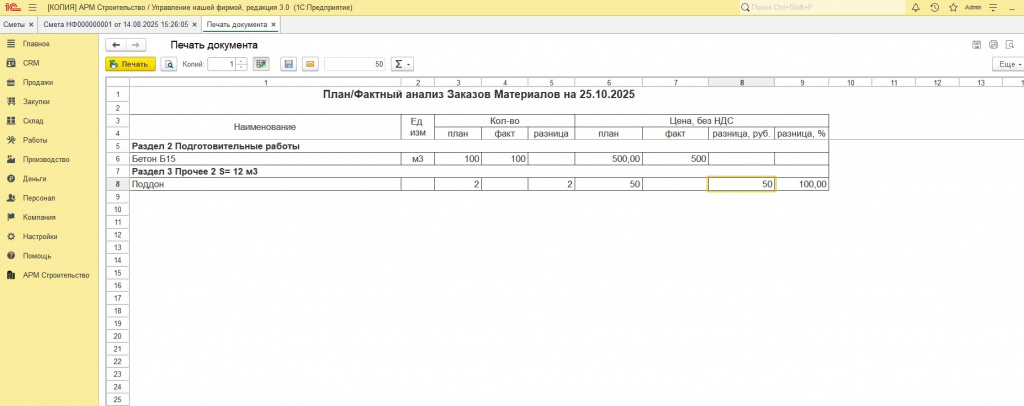Go forward with the right arrow
This screenshot has height=406, width=1024.
click(x=136, y=45)
